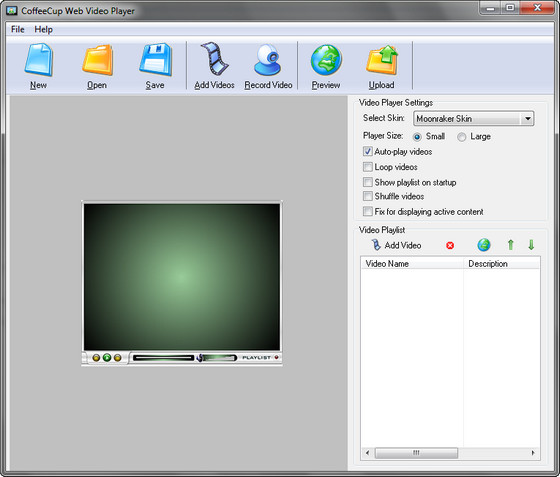Check Show playlist on startup
The width and height of the screenshot is (560, 477).
point(368,182)
